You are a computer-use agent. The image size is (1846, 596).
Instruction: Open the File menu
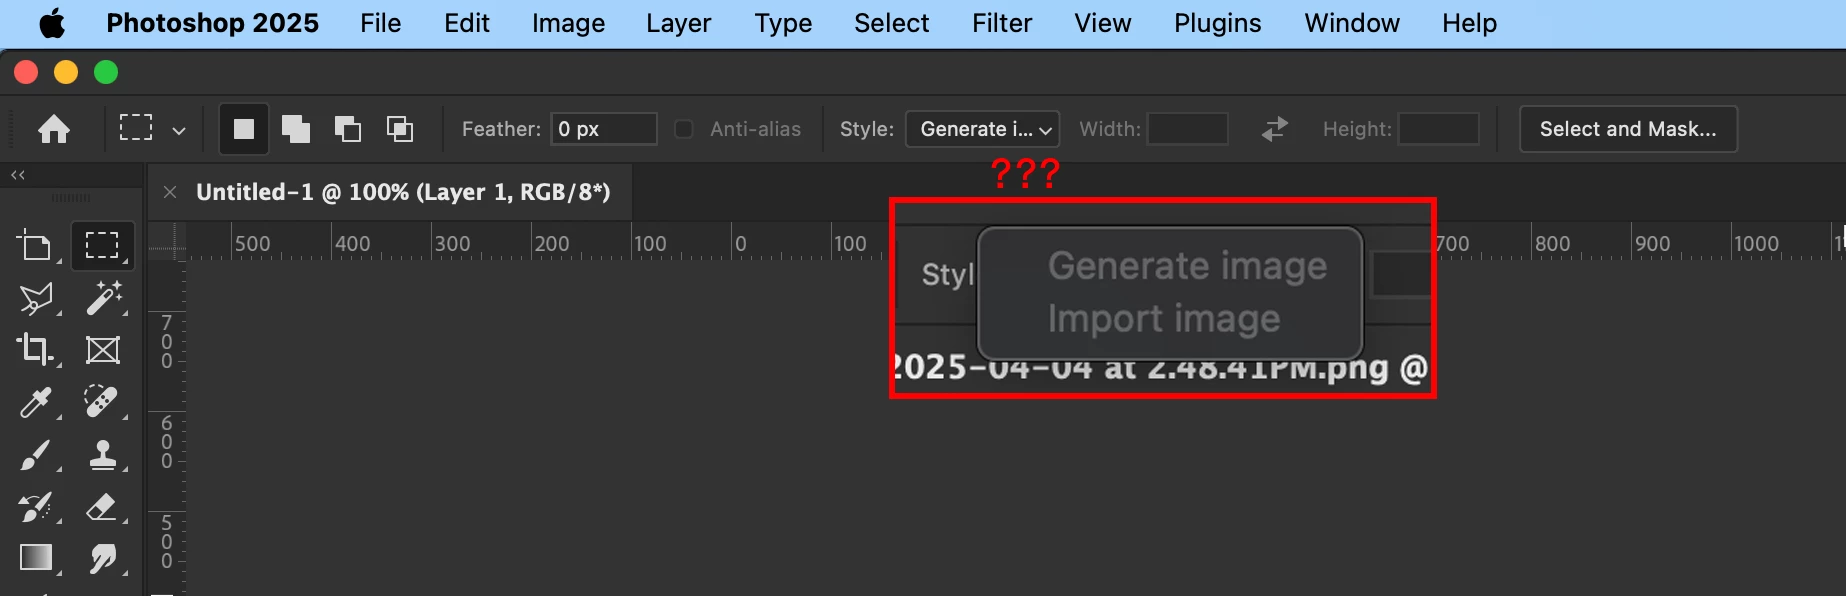pyautogui.click(x=381, y=23)
